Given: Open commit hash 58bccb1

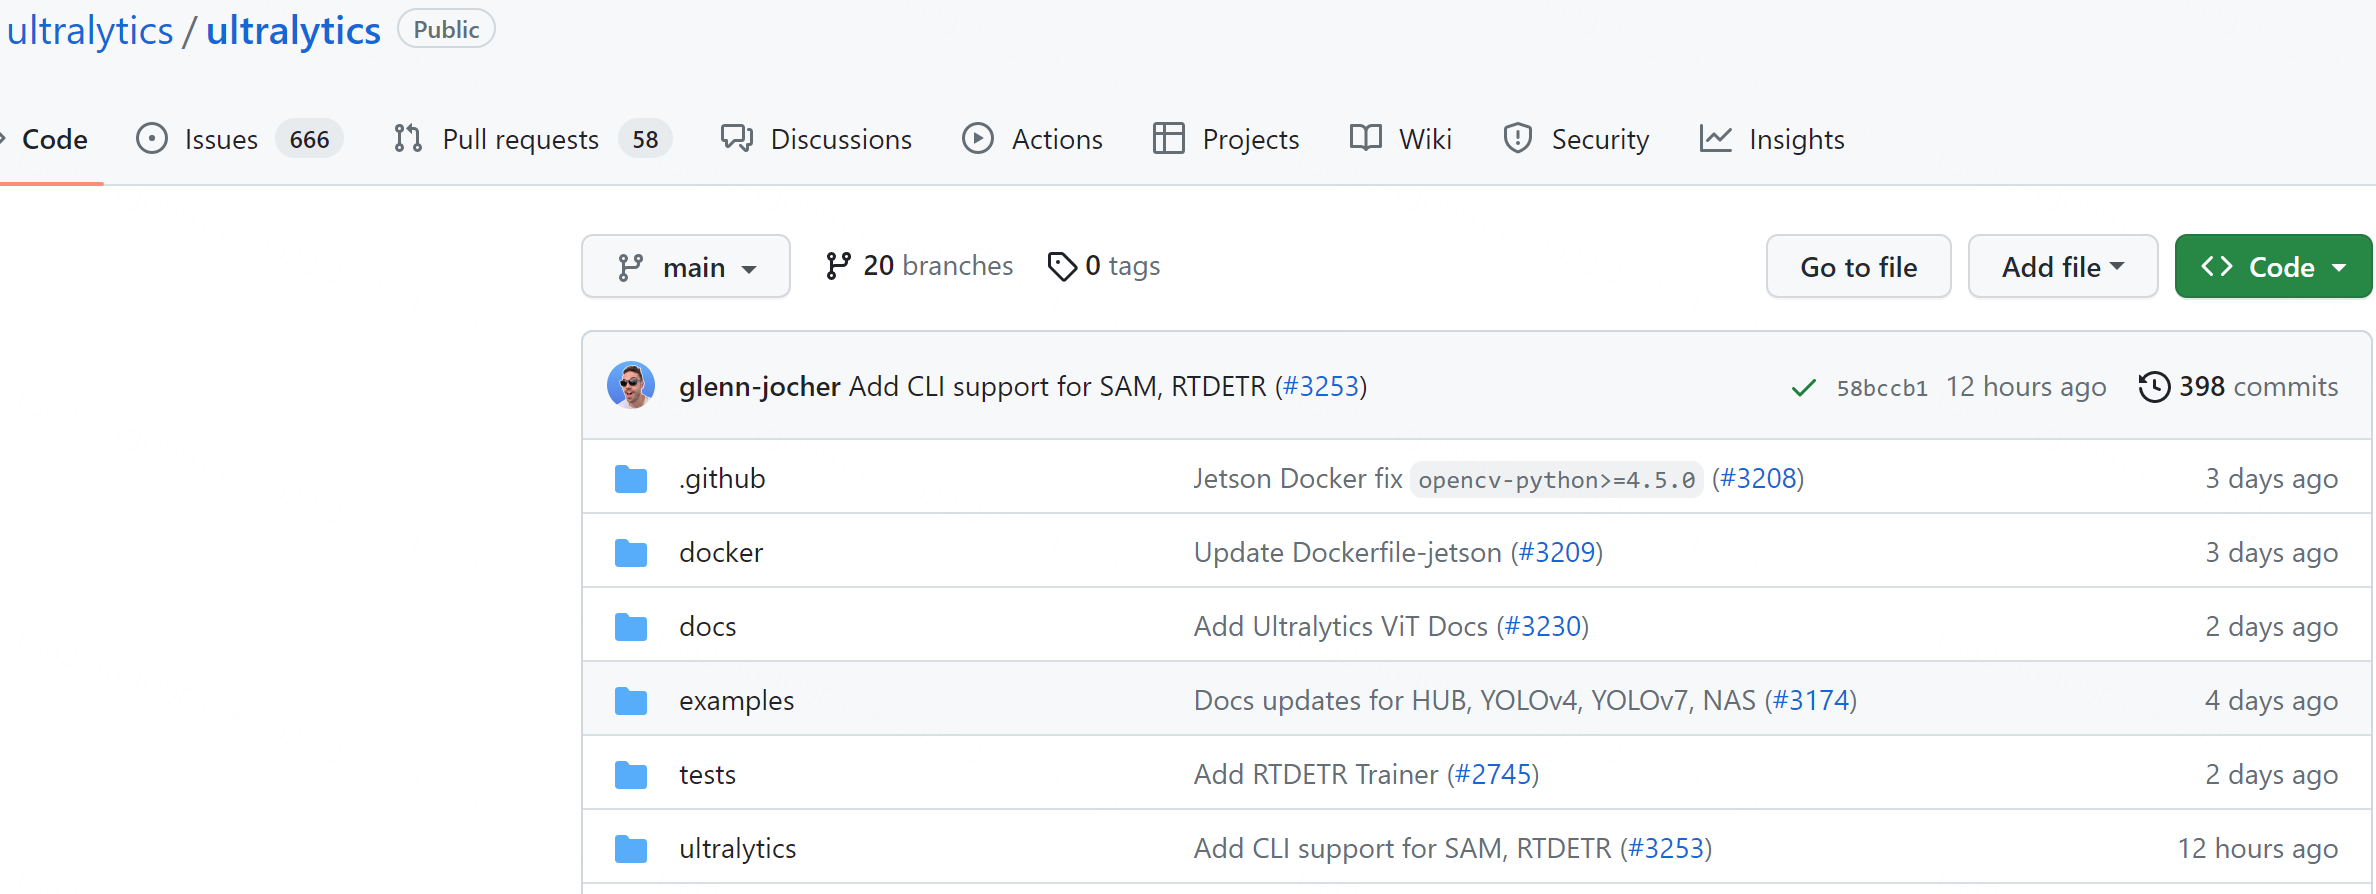Looking at the screenshot, I should tap(1882, 388).
